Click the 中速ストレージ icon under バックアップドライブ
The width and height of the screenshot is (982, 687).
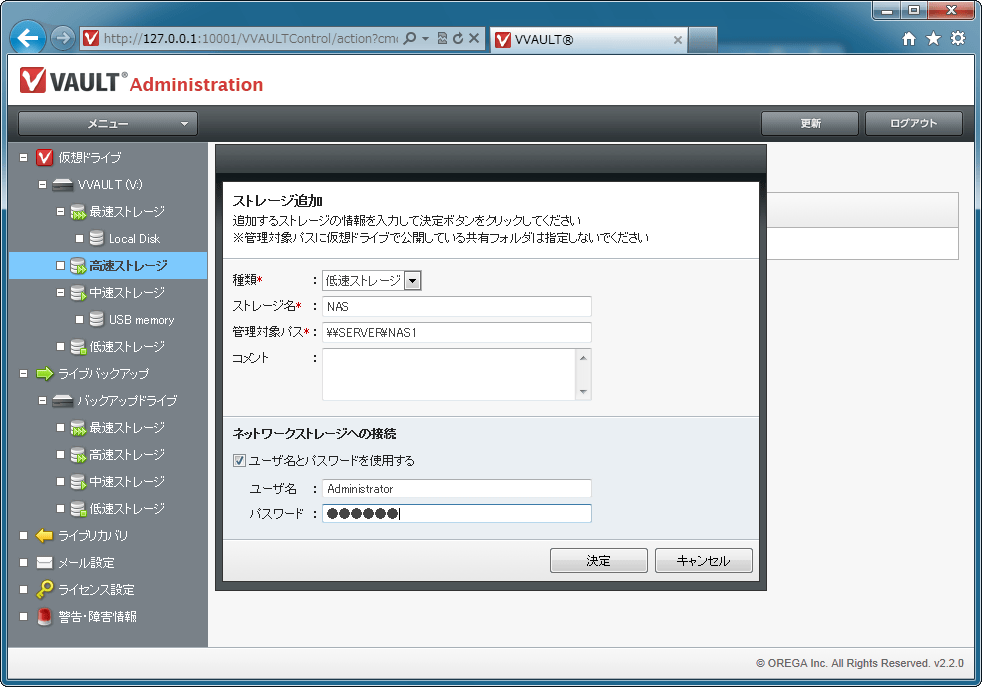[78, 482]
